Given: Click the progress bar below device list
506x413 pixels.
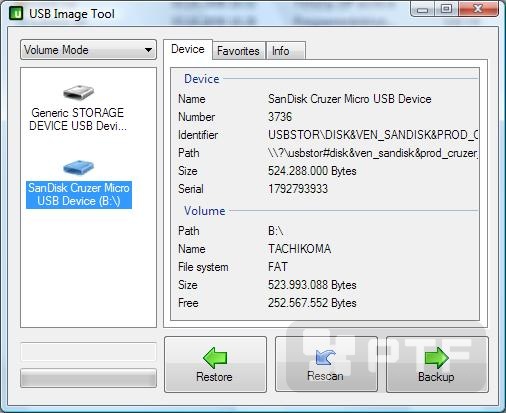Looking at the screenshot, I should point(88,378).
